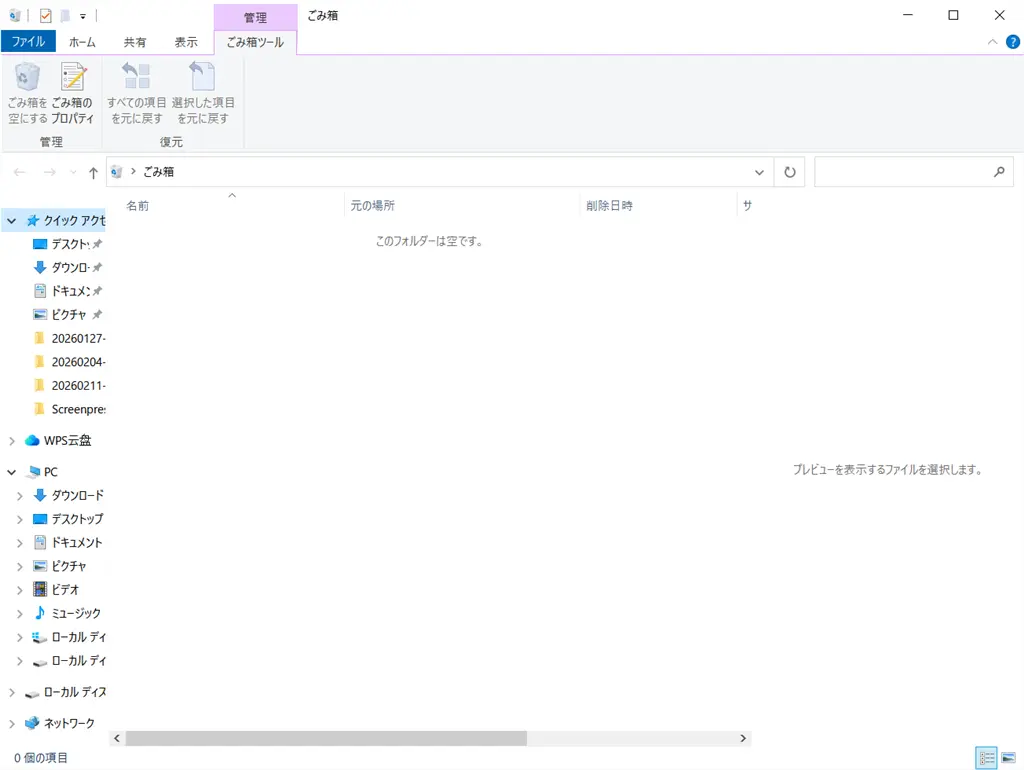Select details view icon in the status bar
Screen dimensions: 1024x770
pos(986,758)
